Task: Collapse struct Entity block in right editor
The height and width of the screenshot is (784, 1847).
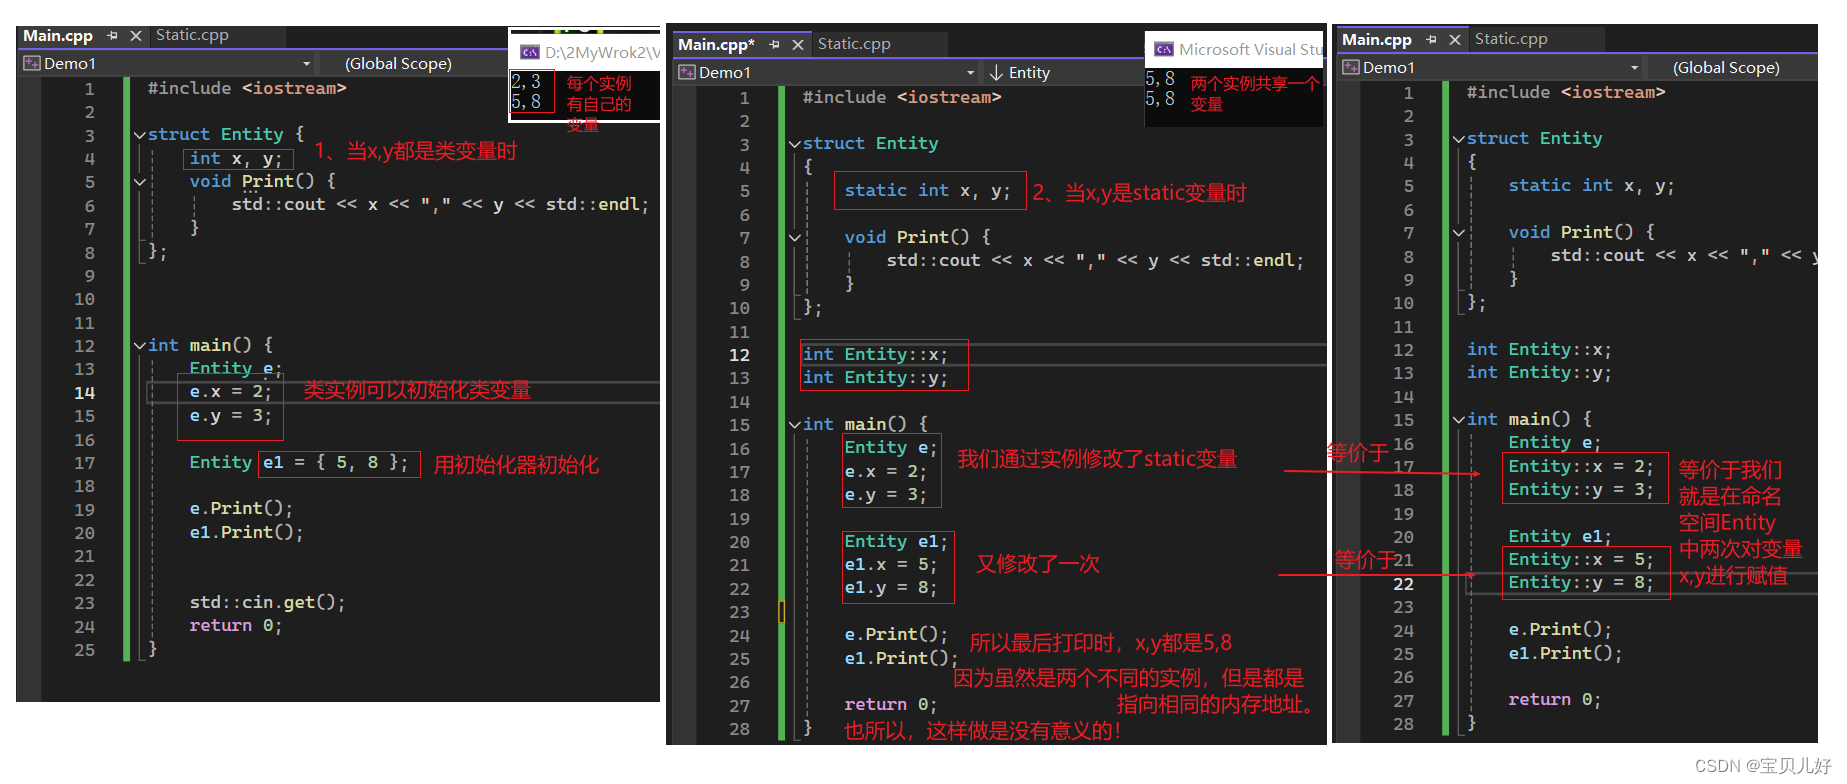Action: coord(1459,140)
